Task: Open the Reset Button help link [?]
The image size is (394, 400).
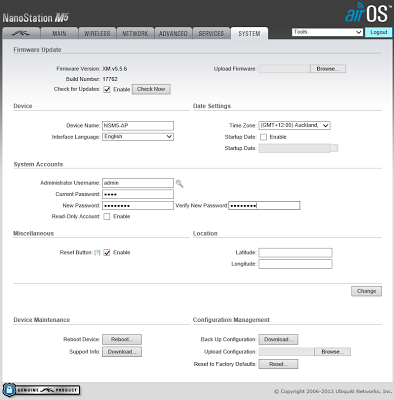Action: coord(97,253)
